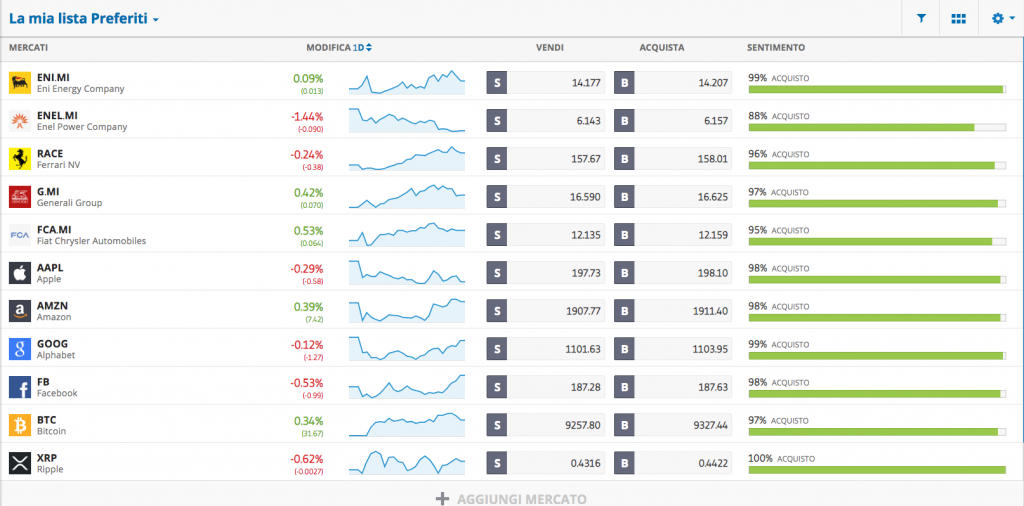The image size is (1024, 506).
Task: Click the Mercati column header
Action: [28, 48]
